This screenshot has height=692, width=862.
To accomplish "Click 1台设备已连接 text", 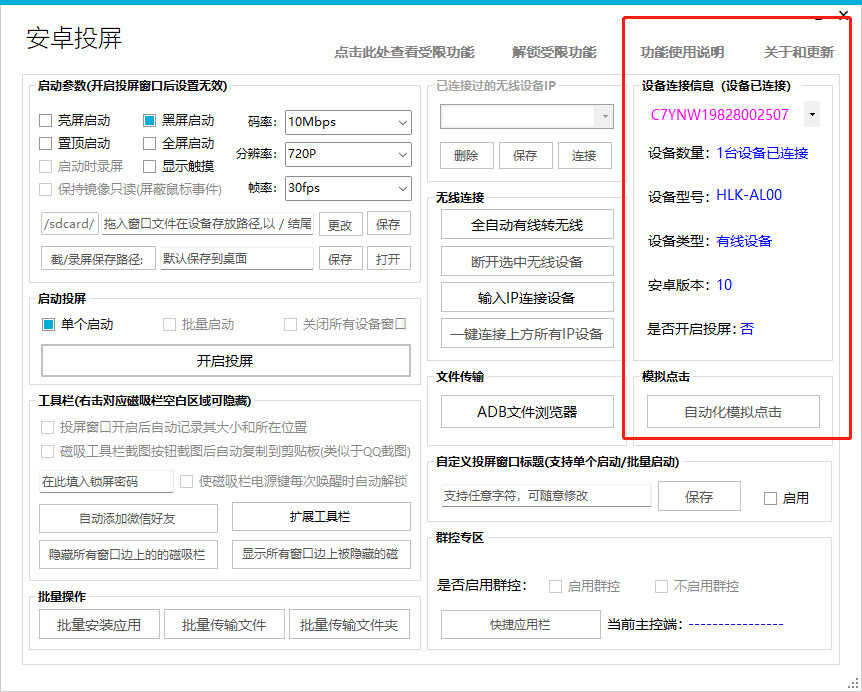I will click(762, 153).
